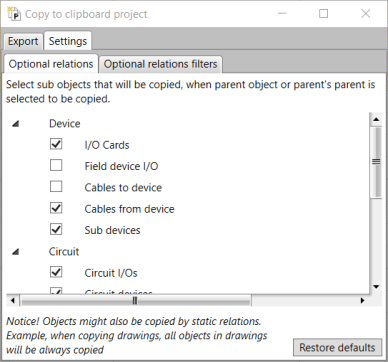Click the horizontal scrollbar right arrow

(x=362, y=301)
